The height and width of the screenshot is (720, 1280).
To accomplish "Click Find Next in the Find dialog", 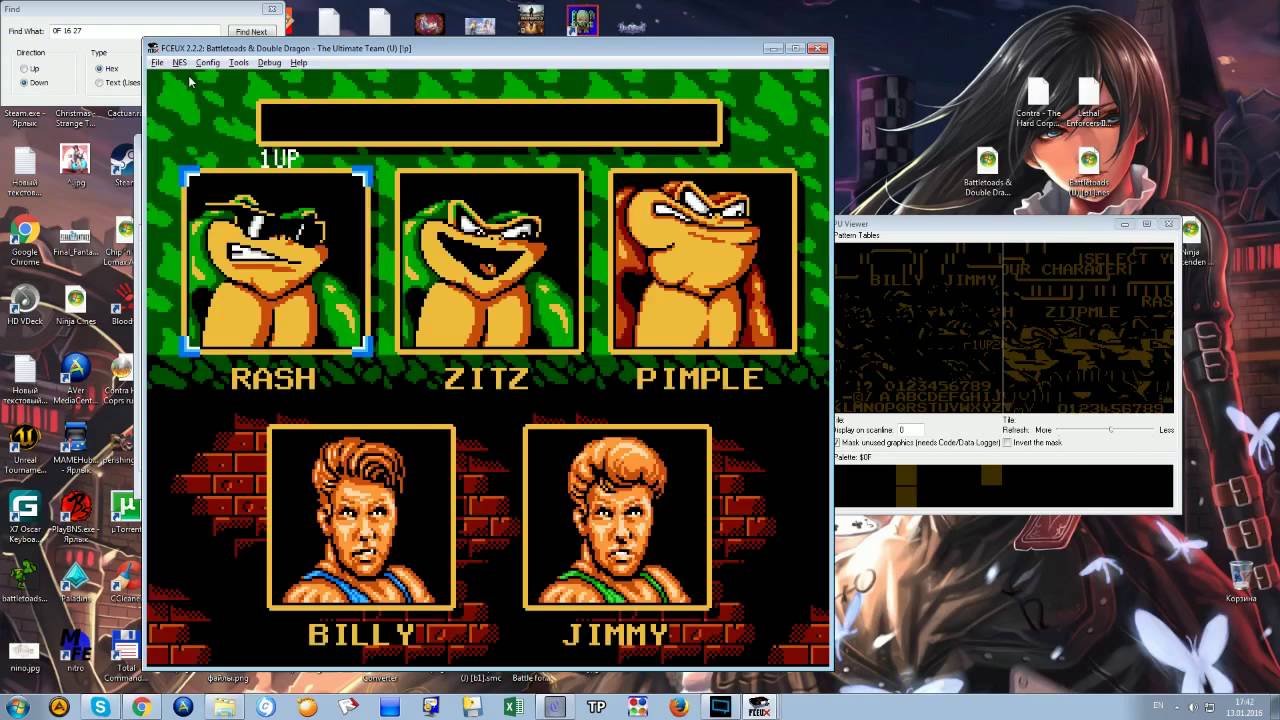I will pyautogui.click(x=251, y=31).
